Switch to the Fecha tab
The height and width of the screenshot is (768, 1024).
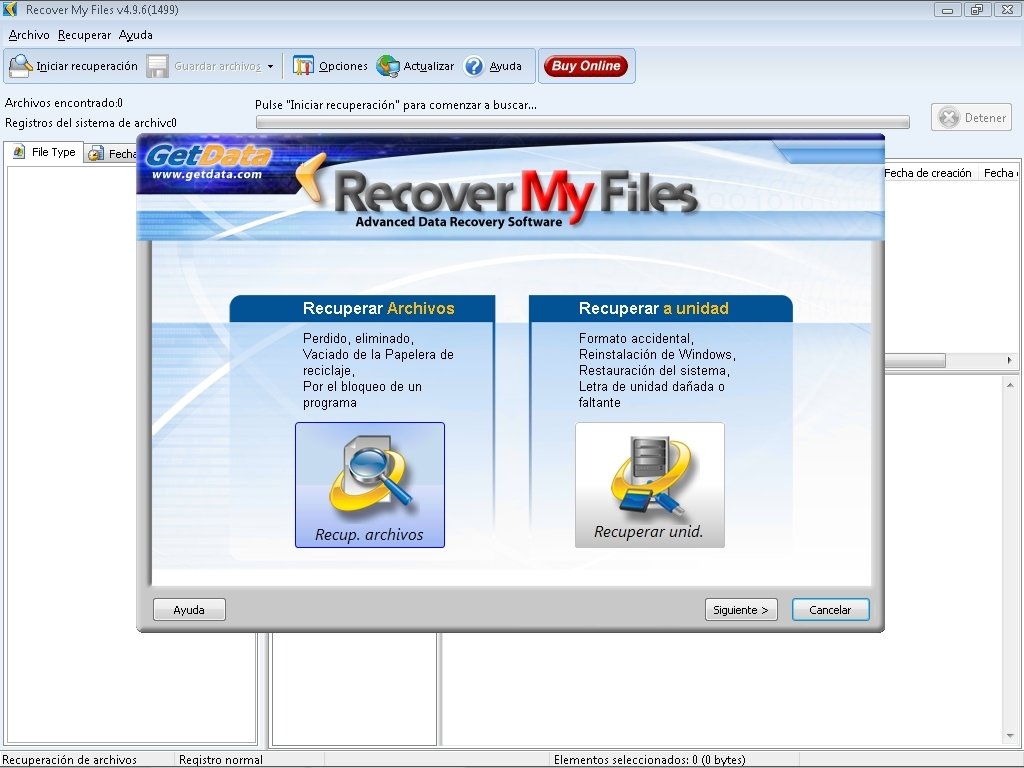[112, 154]
